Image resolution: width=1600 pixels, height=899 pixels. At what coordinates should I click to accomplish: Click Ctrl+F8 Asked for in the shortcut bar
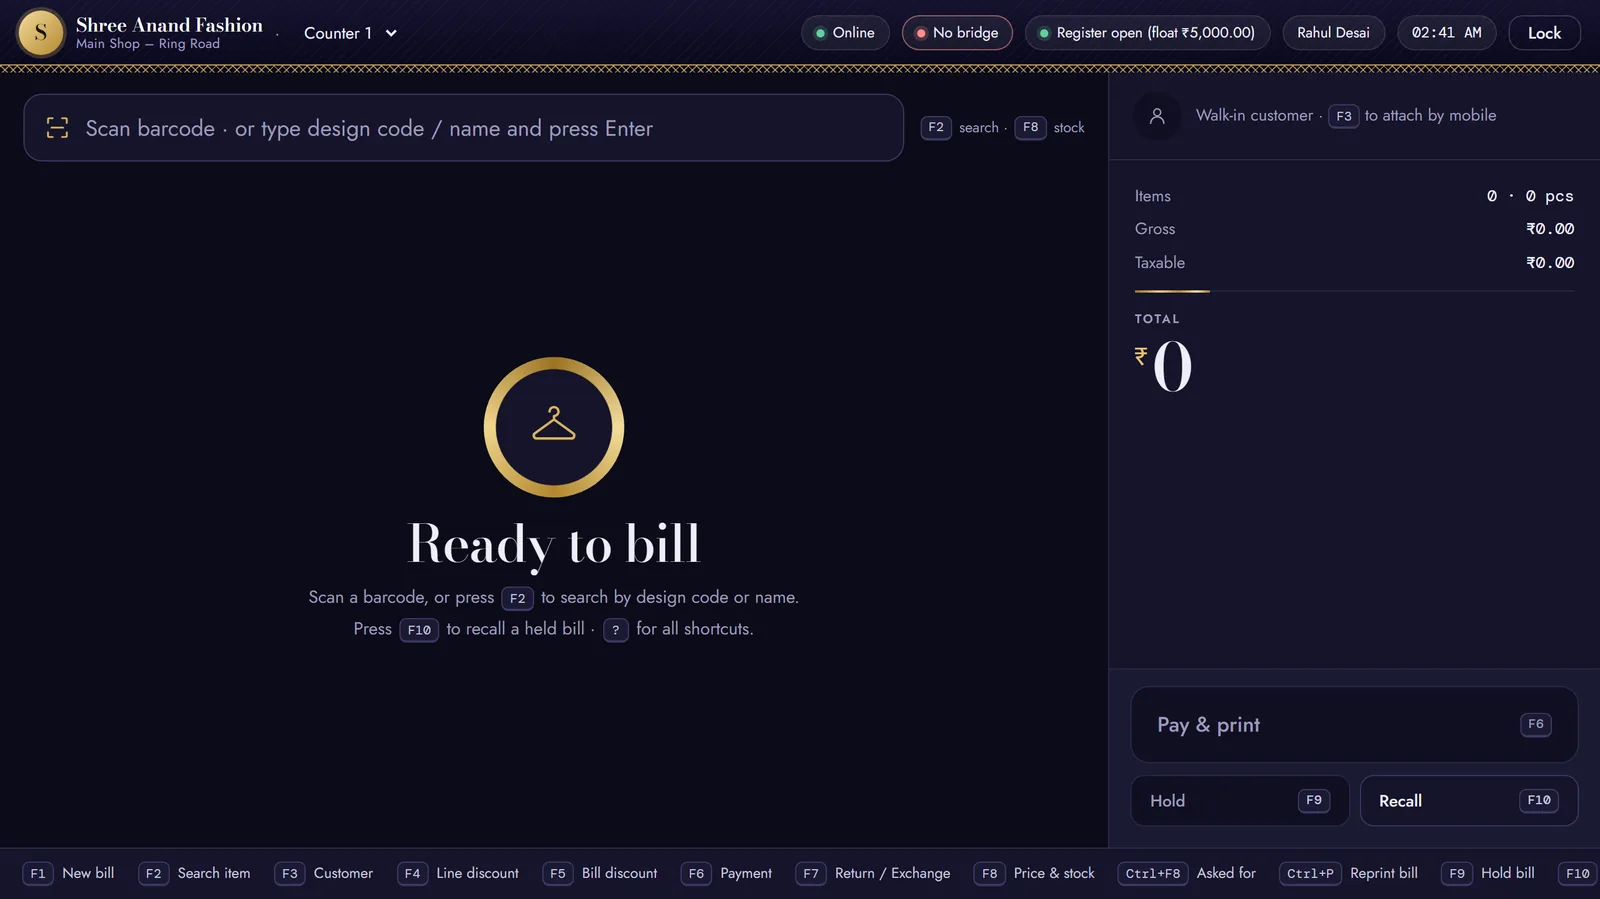click(x=1186, y=874)
